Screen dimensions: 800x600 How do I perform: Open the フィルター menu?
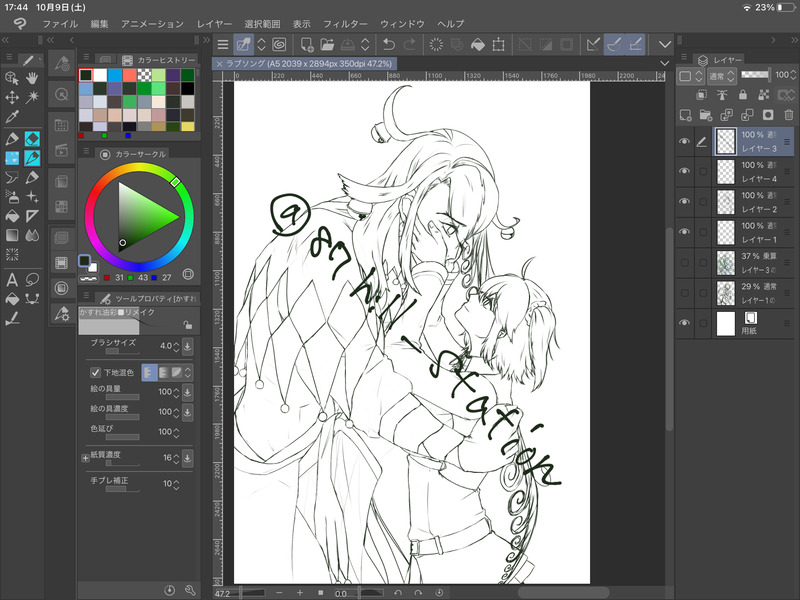coord(345,23)
